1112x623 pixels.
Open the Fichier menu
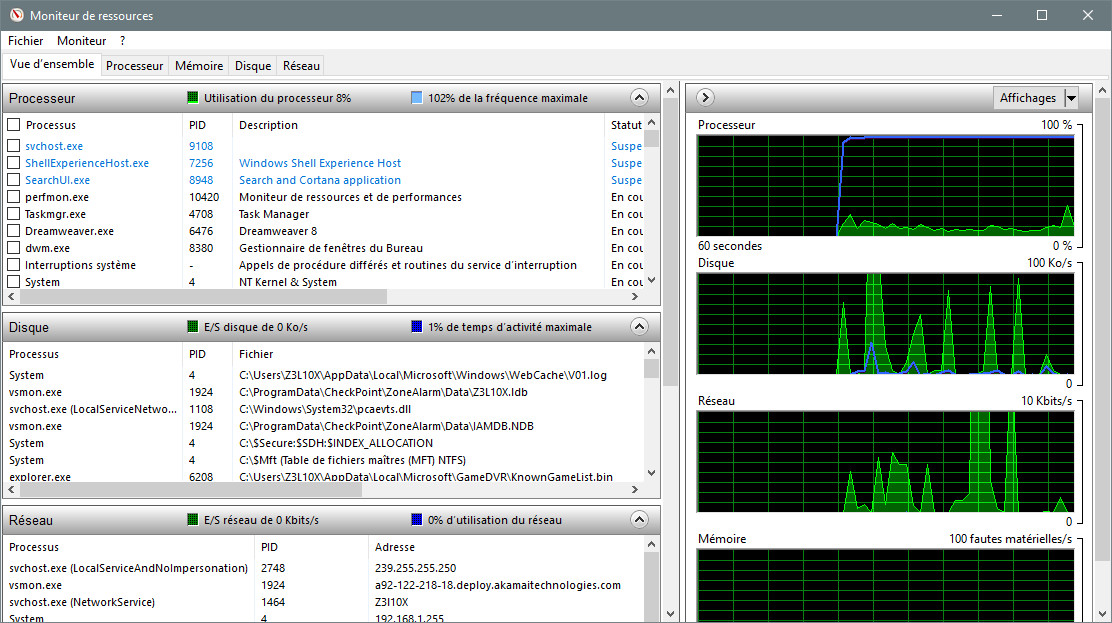pos(26,41)
